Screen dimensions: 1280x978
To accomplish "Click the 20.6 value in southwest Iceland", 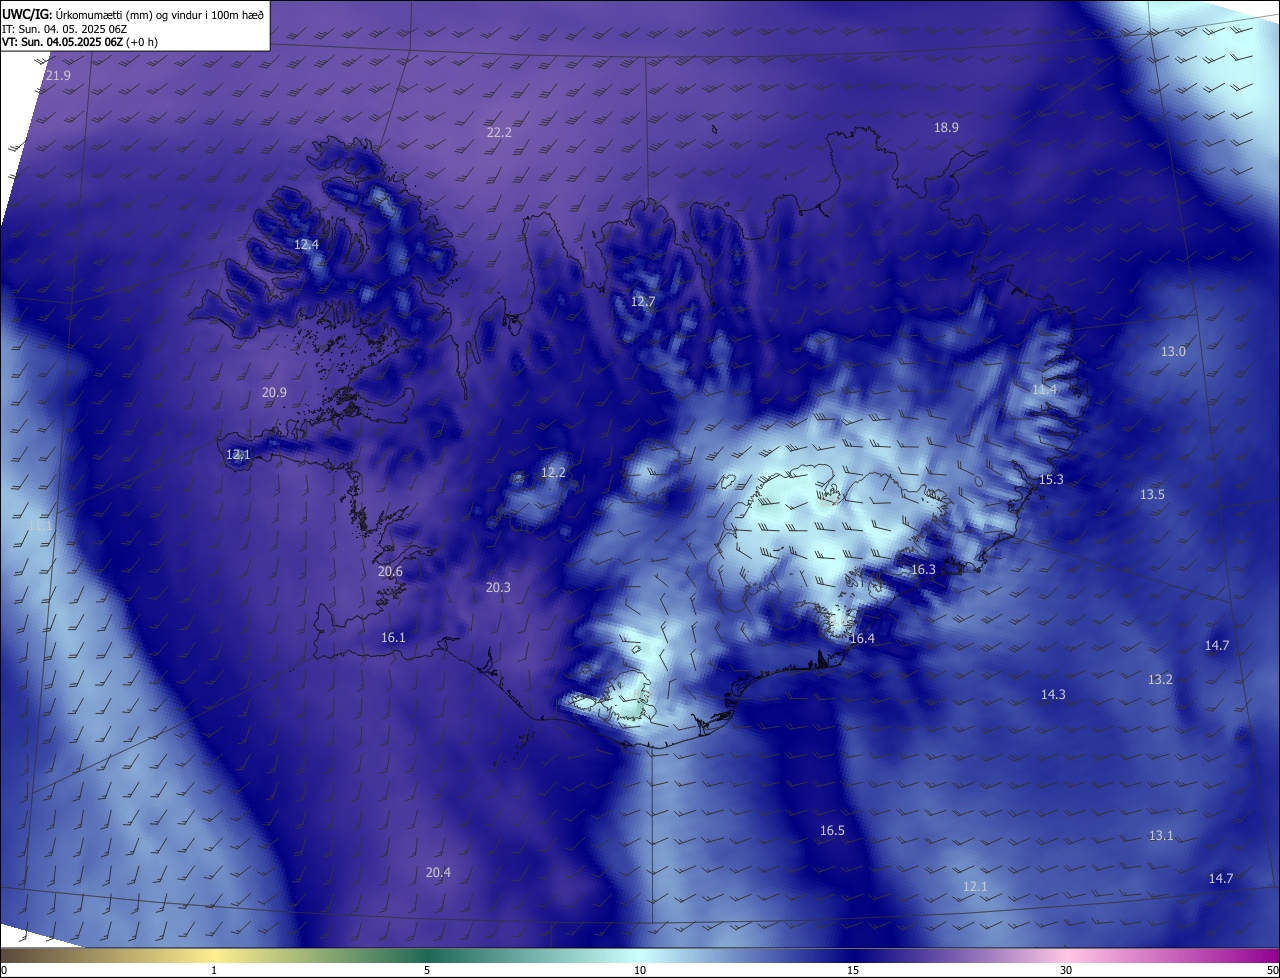I will point(390,571).
